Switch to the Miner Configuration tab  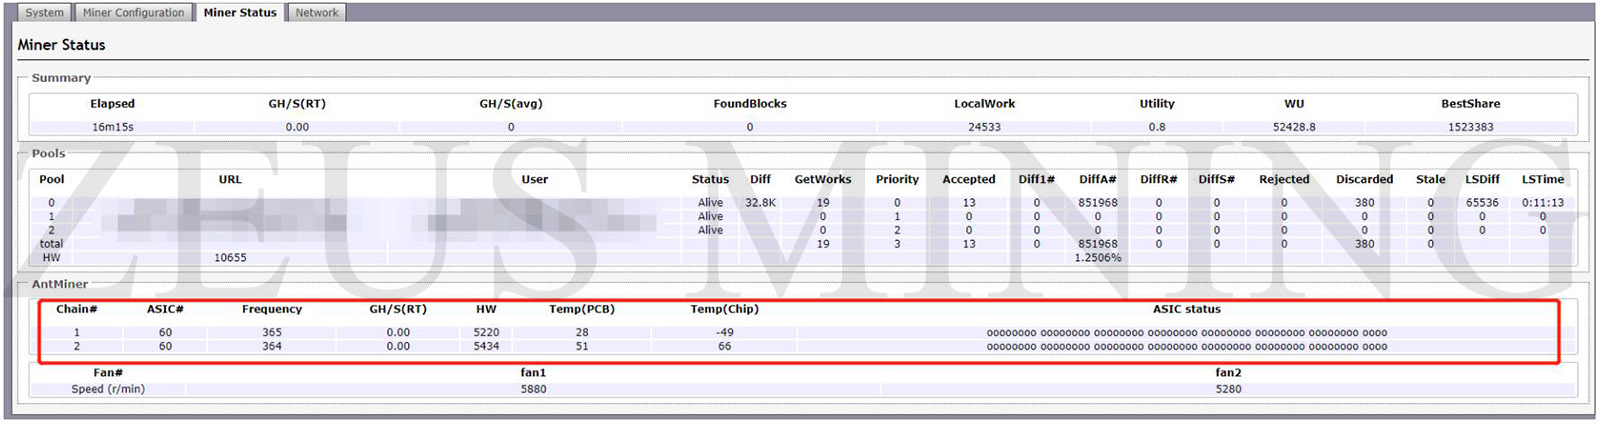pyautogui.click(x=133, y=13)
